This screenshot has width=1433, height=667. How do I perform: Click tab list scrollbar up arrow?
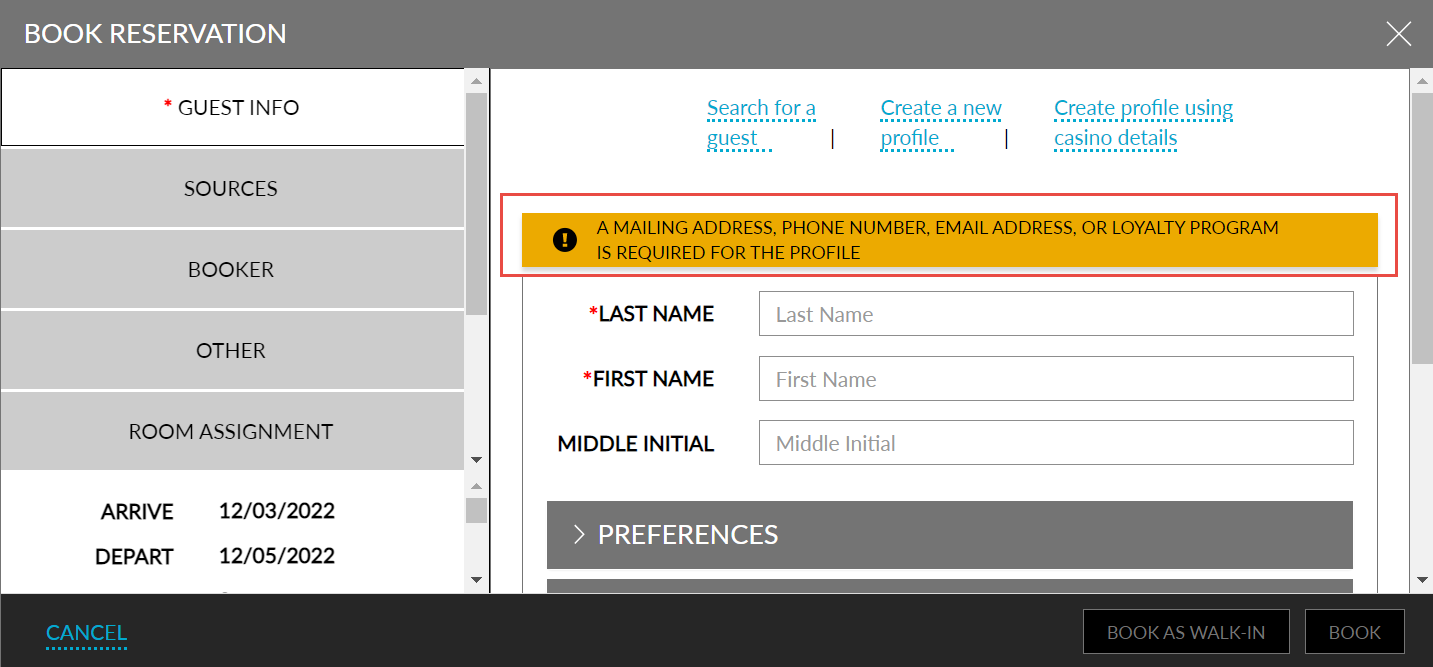(x=476, y=80)
